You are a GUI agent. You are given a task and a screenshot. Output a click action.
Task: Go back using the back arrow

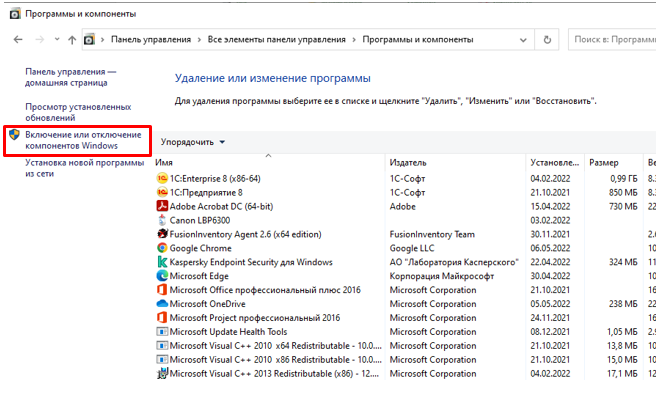tap(18, 39)
